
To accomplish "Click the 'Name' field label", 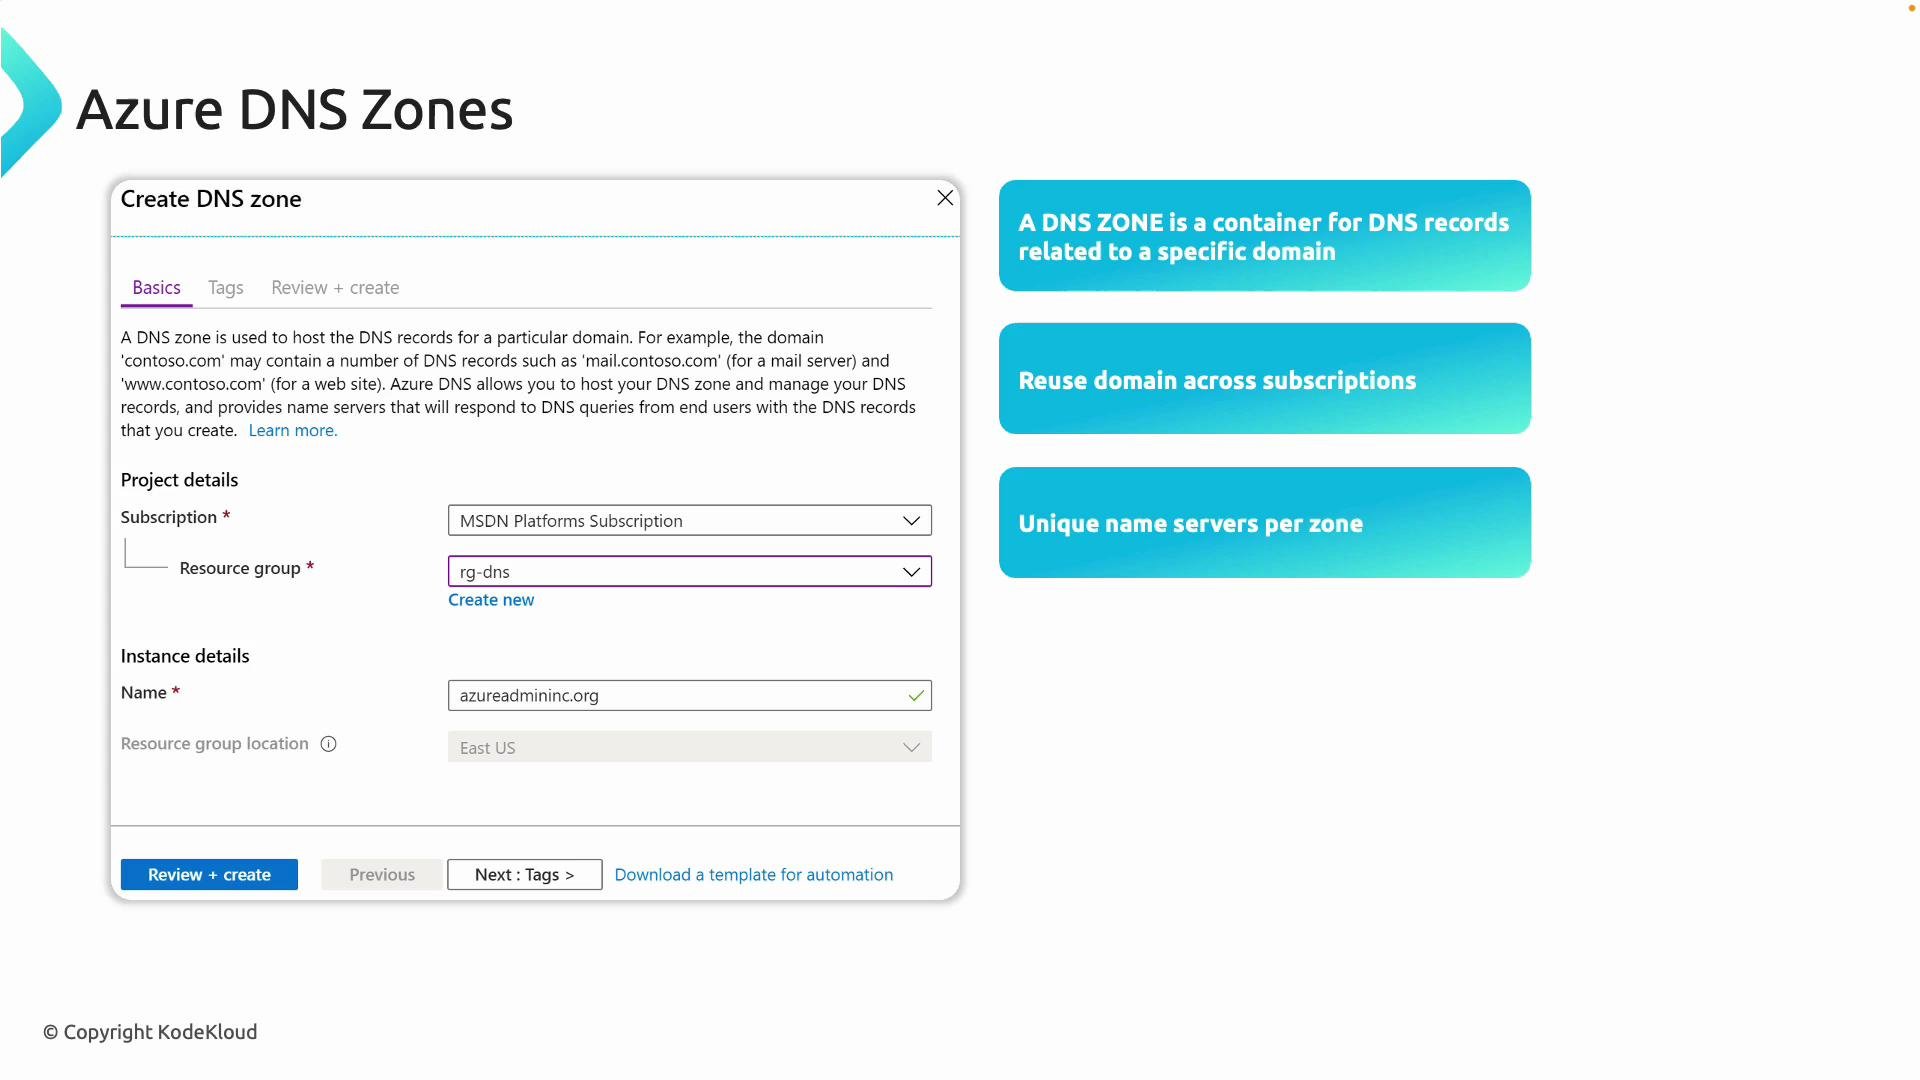I will 144,693.
